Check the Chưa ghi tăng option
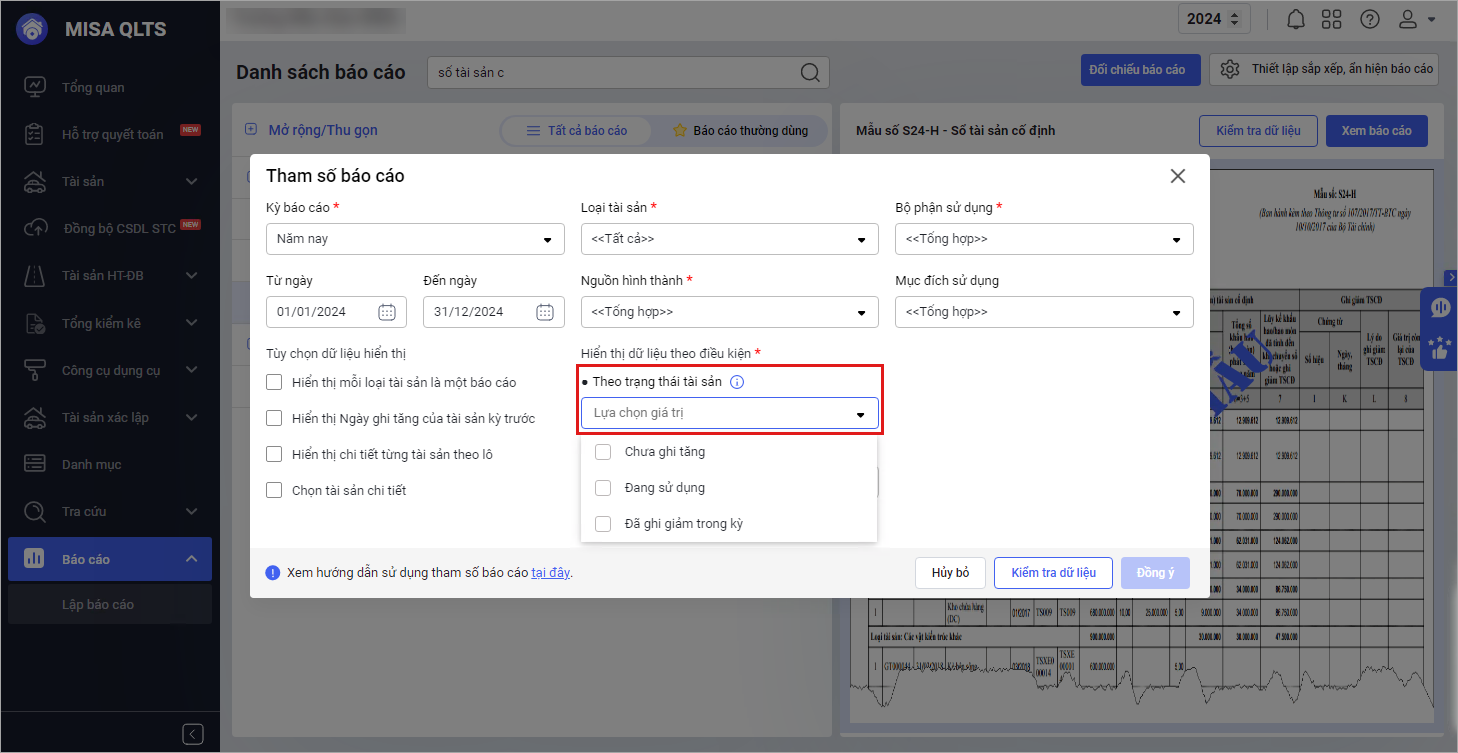This screenshot has width=1458, height=753. tap(603, 452)
